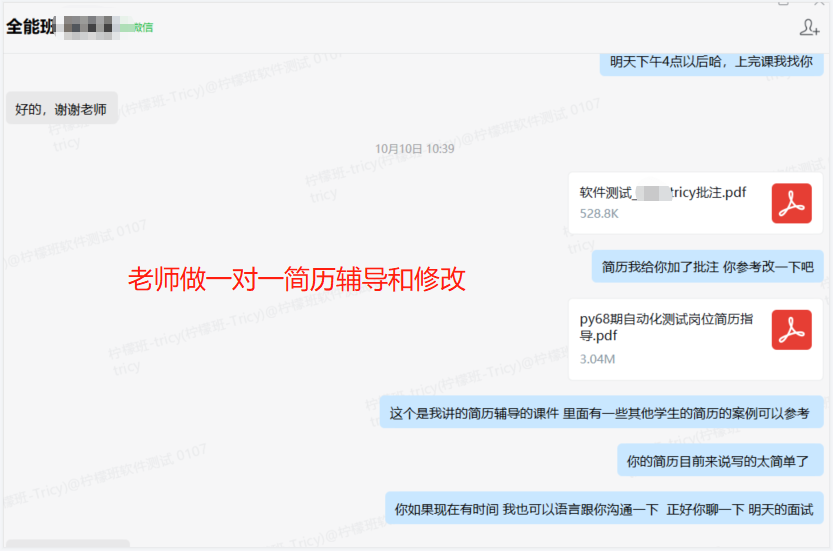This screenshot has width=833, height=551.
Task: Click the green 微信 tag beside the title
Action: (142, 28)
